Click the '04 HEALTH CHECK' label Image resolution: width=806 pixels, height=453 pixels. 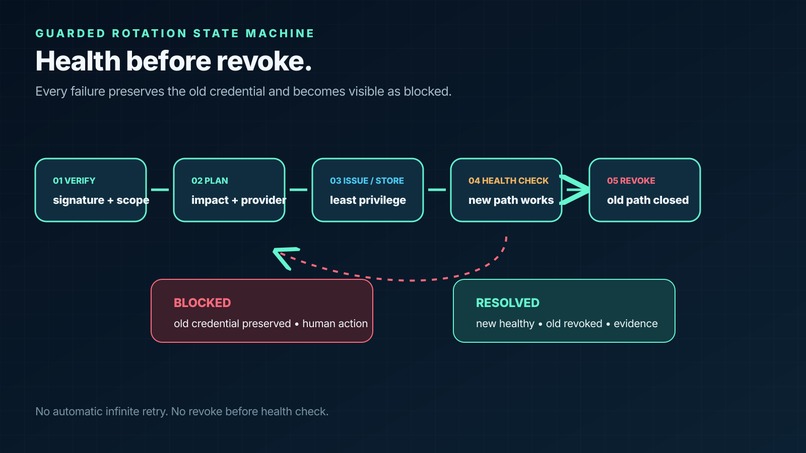coord(508,180)
